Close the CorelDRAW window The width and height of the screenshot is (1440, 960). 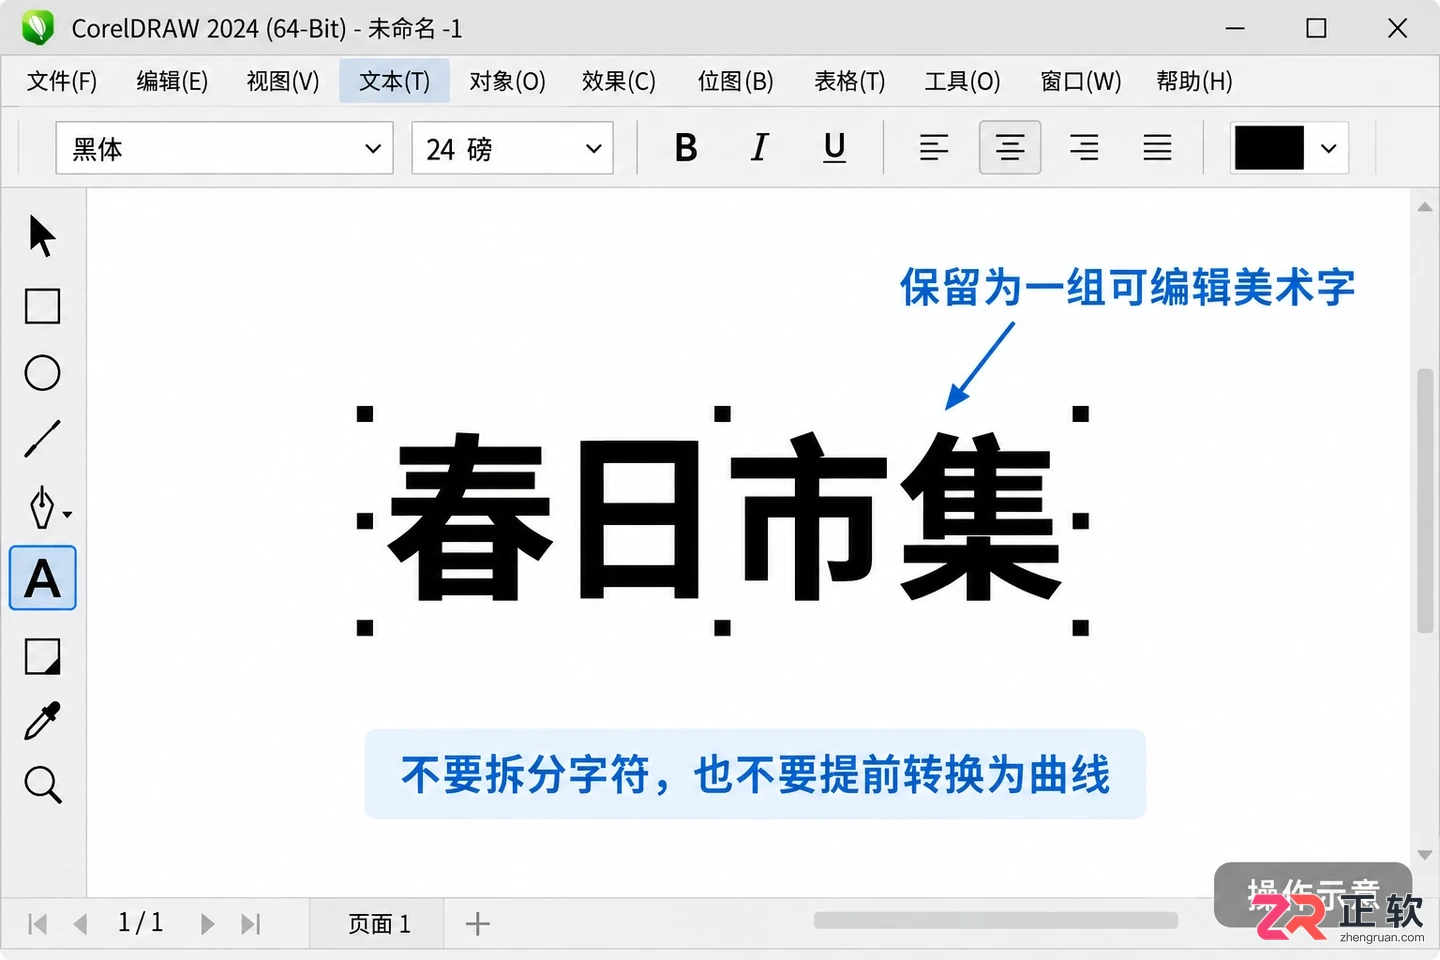1397,28
